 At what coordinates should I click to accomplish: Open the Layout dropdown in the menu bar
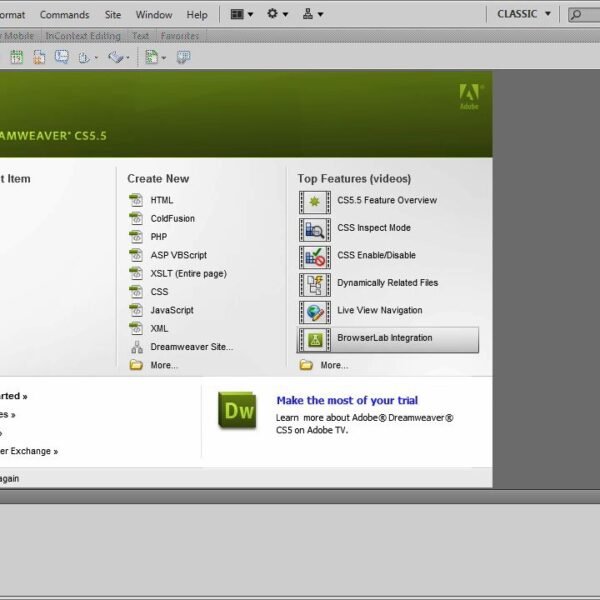[x=241, y=14]
